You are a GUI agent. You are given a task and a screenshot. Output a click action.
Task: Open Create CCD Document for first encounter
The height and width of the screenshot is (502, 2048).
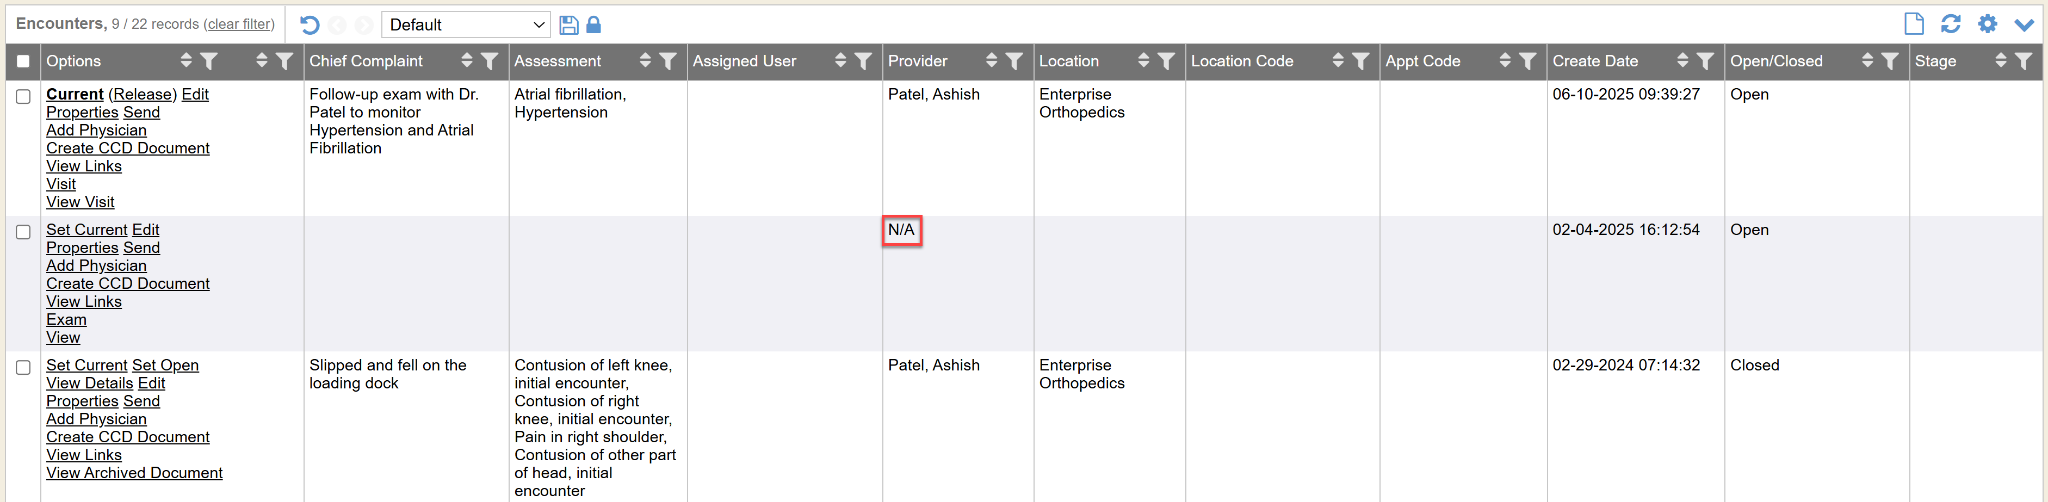[128, 148]
